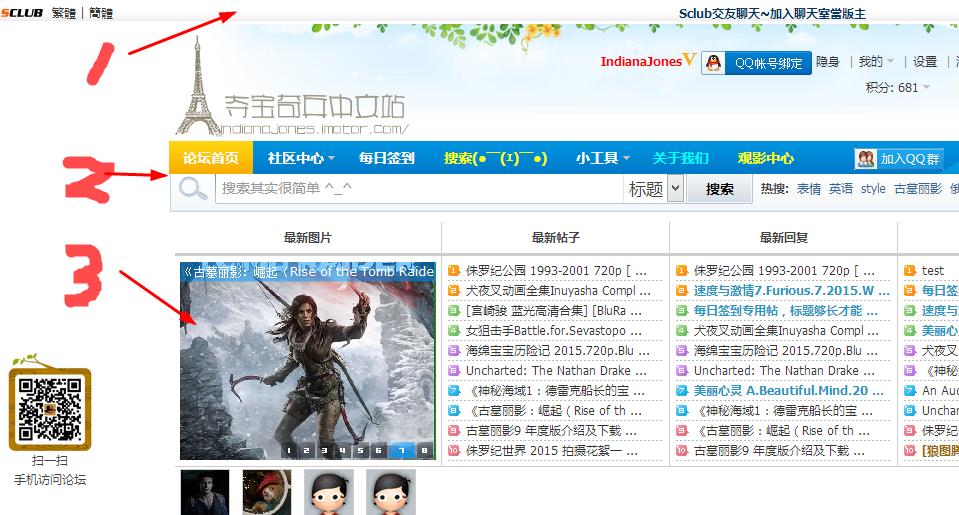Open 每日签到专用帖 reply in 最新回复
The image size is (959, 515).
coord(785,311)
